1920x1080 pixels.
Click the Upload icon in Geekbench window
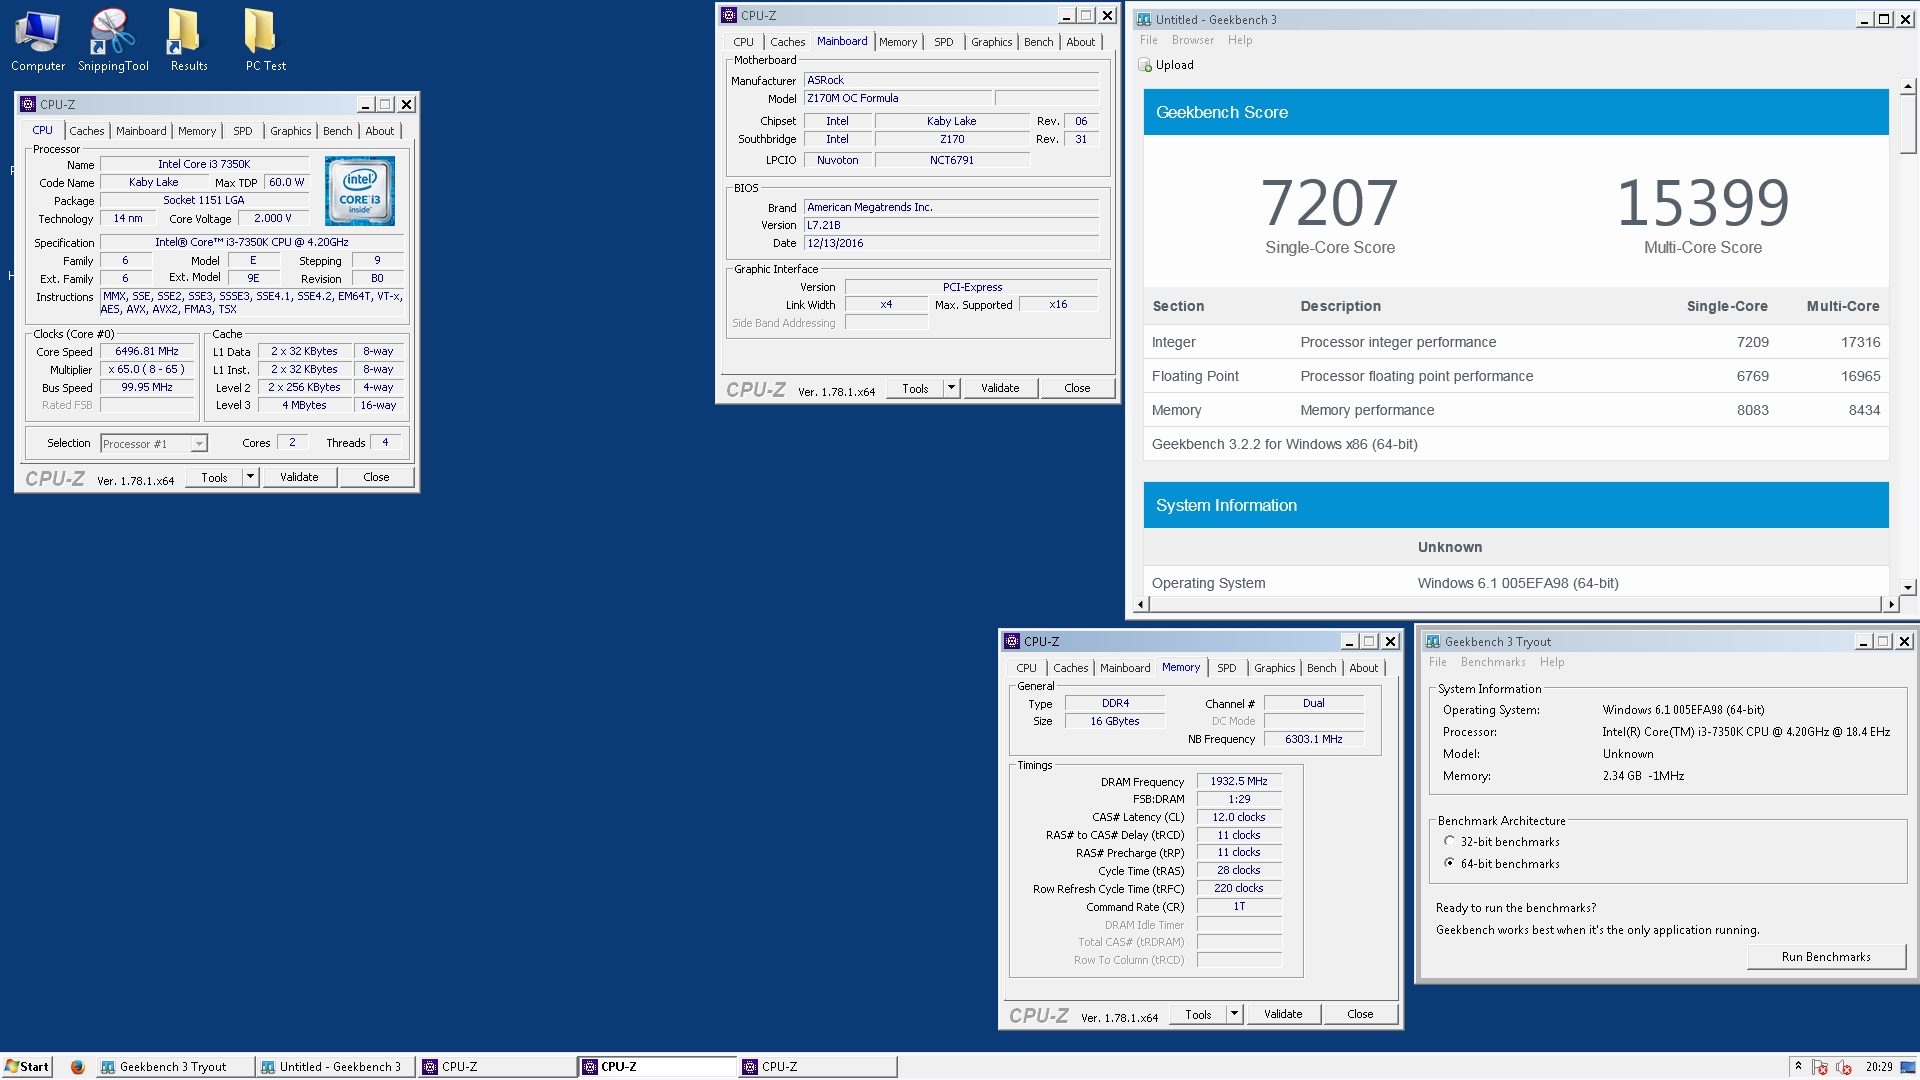[1145, 65]
